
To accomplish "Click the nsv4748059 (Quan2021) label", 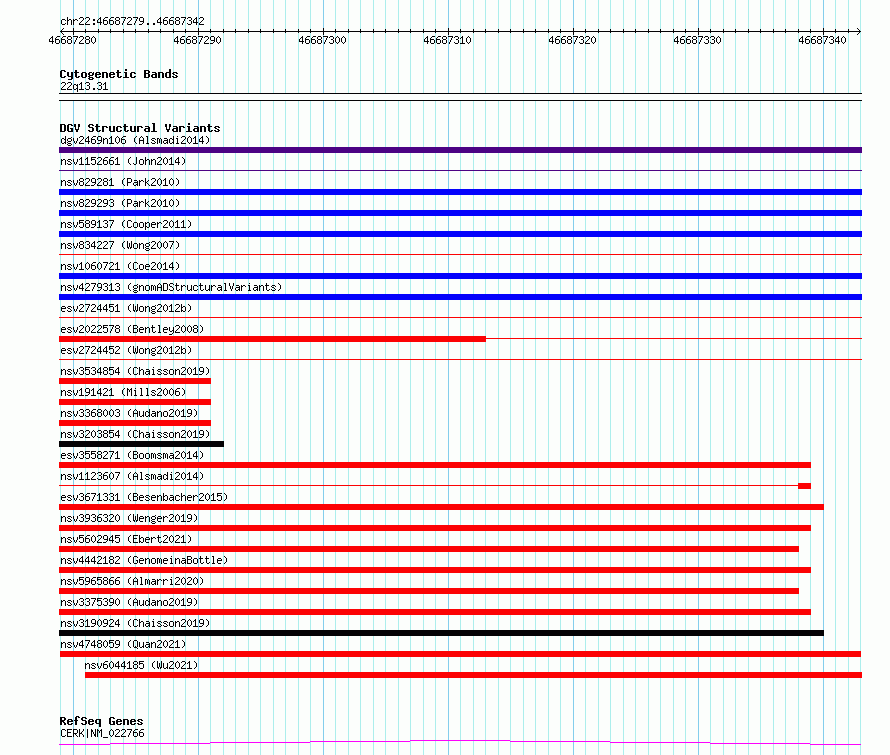I will 123,644.
